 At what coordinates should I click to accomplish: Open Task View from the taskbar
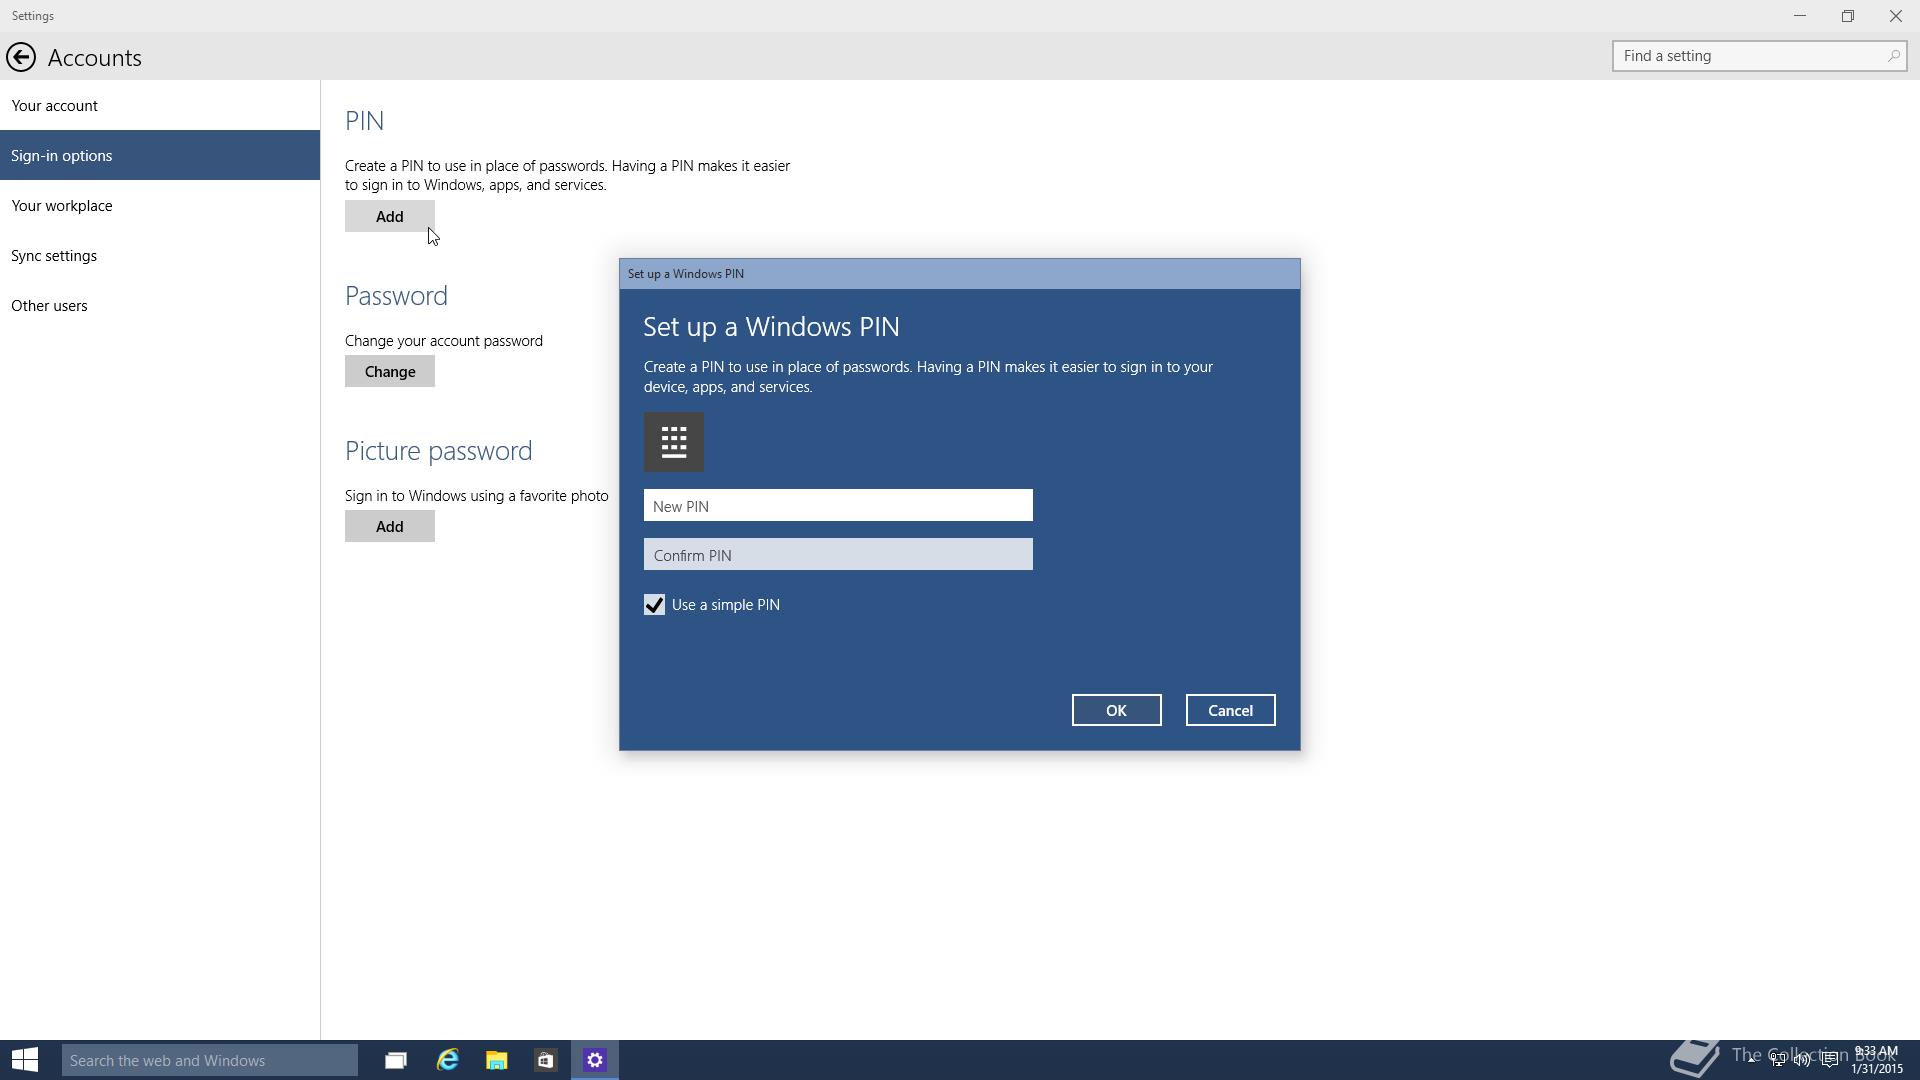pyautogui.click(x=396, y=1060)
